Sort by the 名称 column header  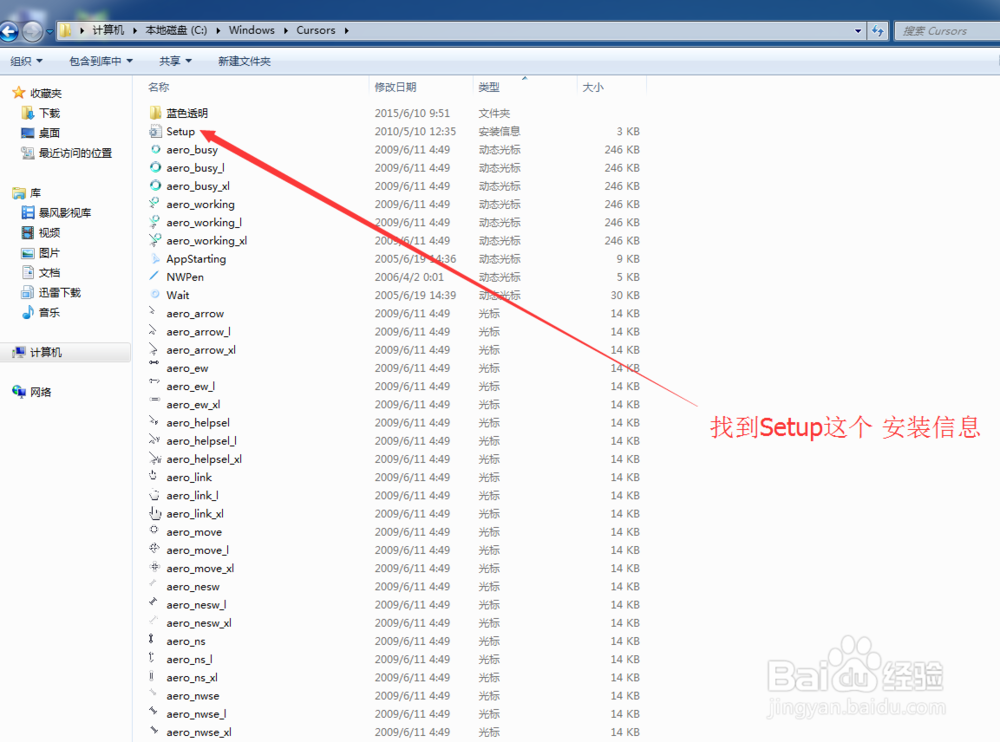[x=159, y=87]
